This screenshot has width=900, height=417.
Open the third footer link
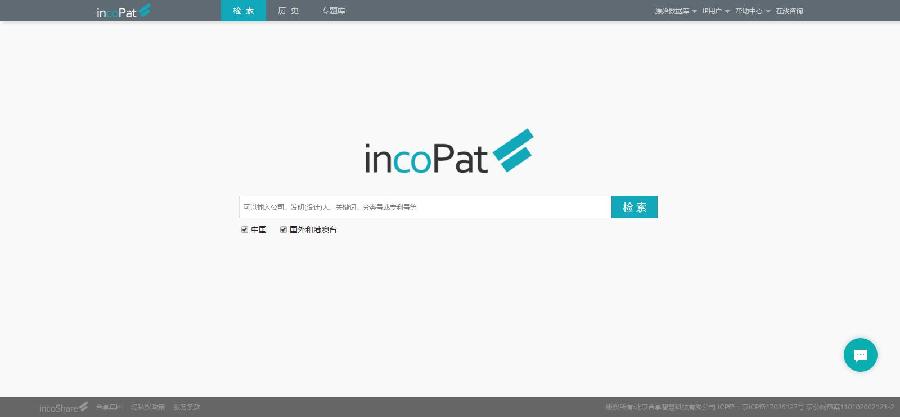tap(187, 407)
